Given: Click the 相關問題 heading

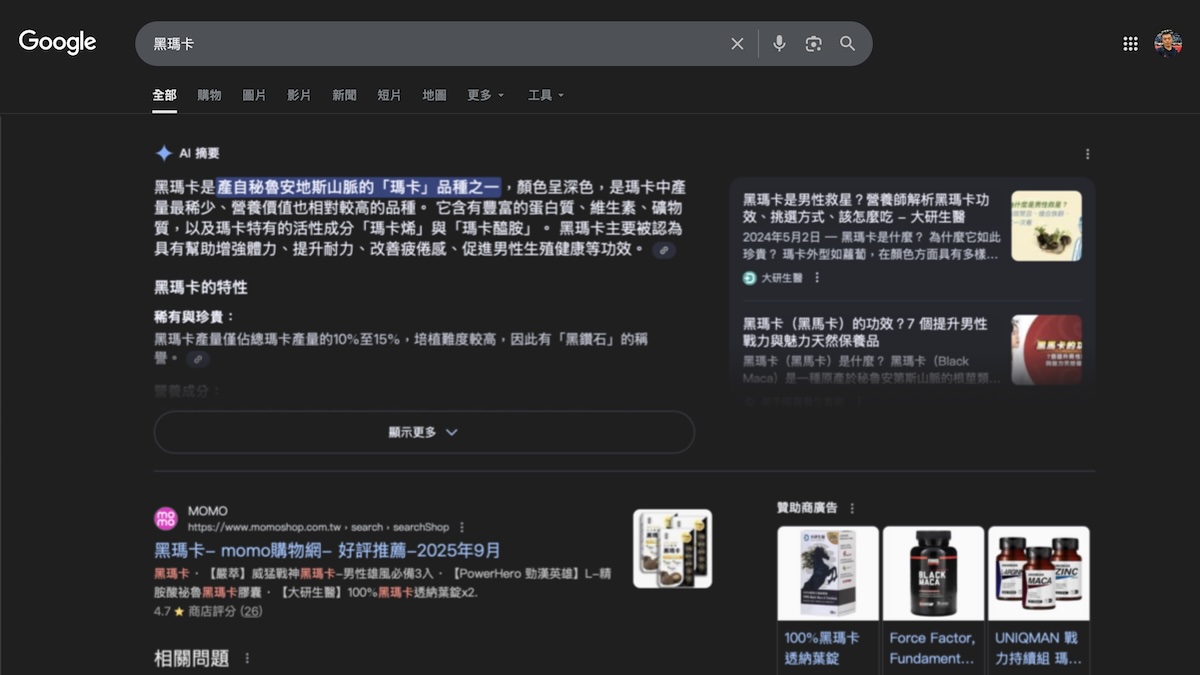Looking at the screenshot, I should coord(191,658).
